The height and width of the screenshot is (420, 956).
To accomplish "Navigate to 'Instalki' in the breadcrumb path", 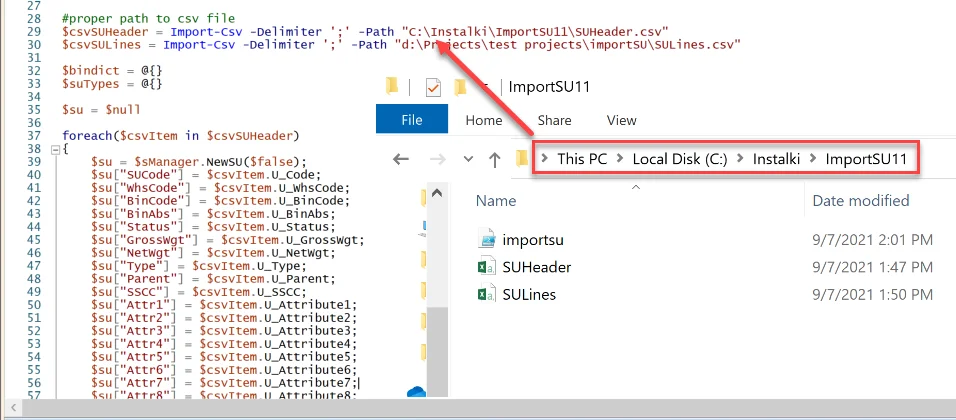I will pos(777,159).
